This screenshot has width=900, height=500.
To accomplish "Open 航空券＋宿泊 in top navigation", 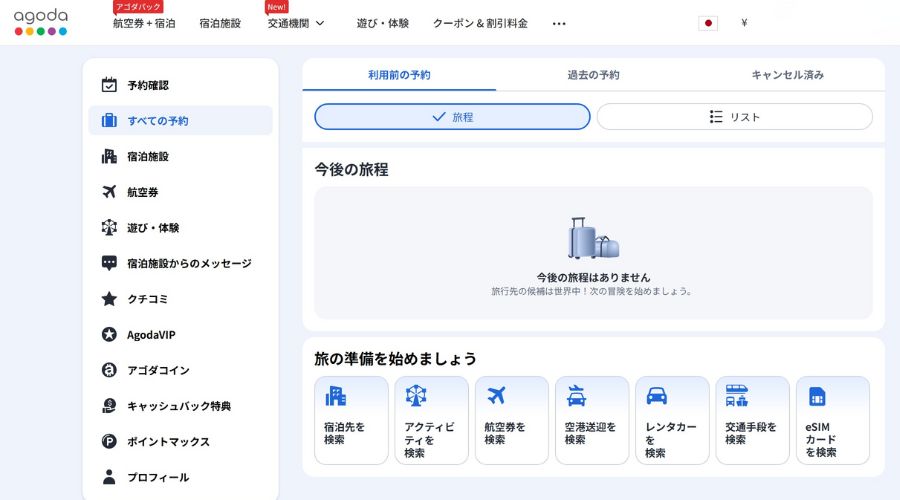I will [x=144, y=24].
